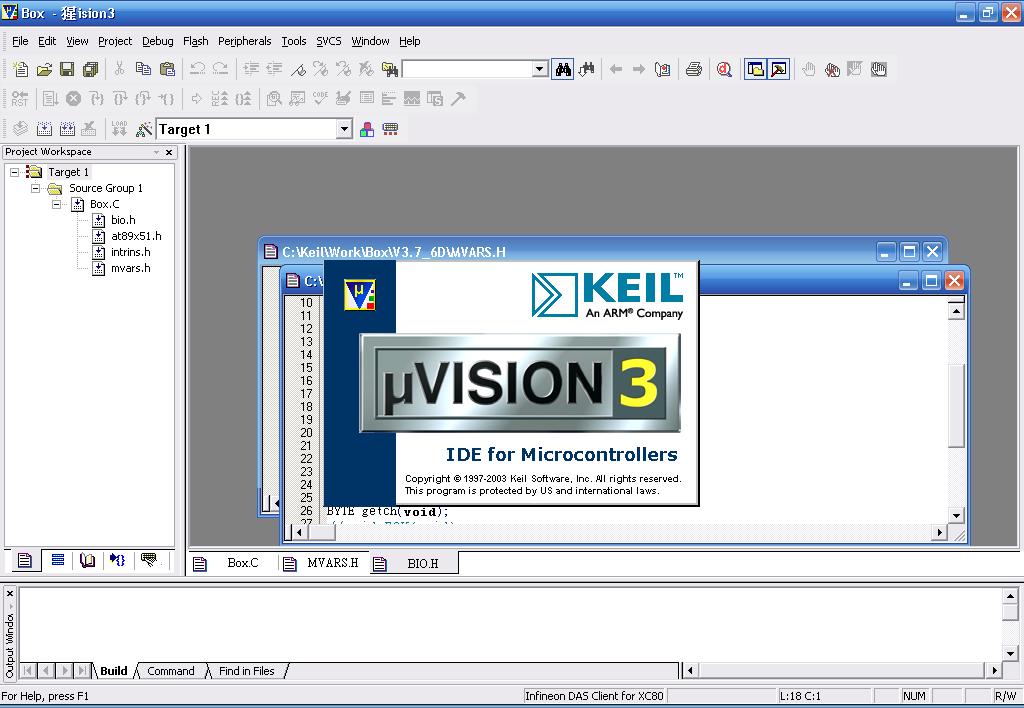Open the Components, Environment, Books blocks icon
1024x708 pixels.
tap(367, 129)
